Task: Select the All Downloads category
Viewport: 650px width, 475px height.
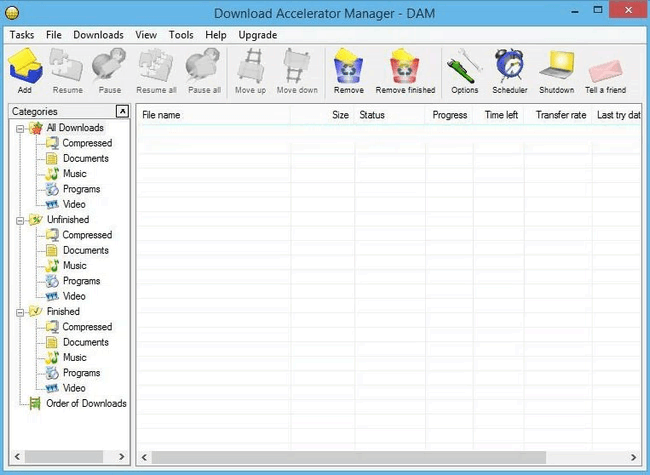Action: click(66, 128)
